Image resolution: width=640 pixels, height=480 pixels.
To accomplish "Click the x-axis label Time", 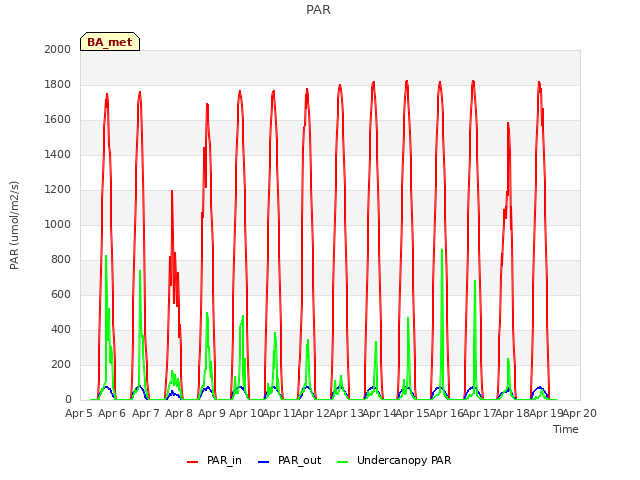I will [566, 429].
